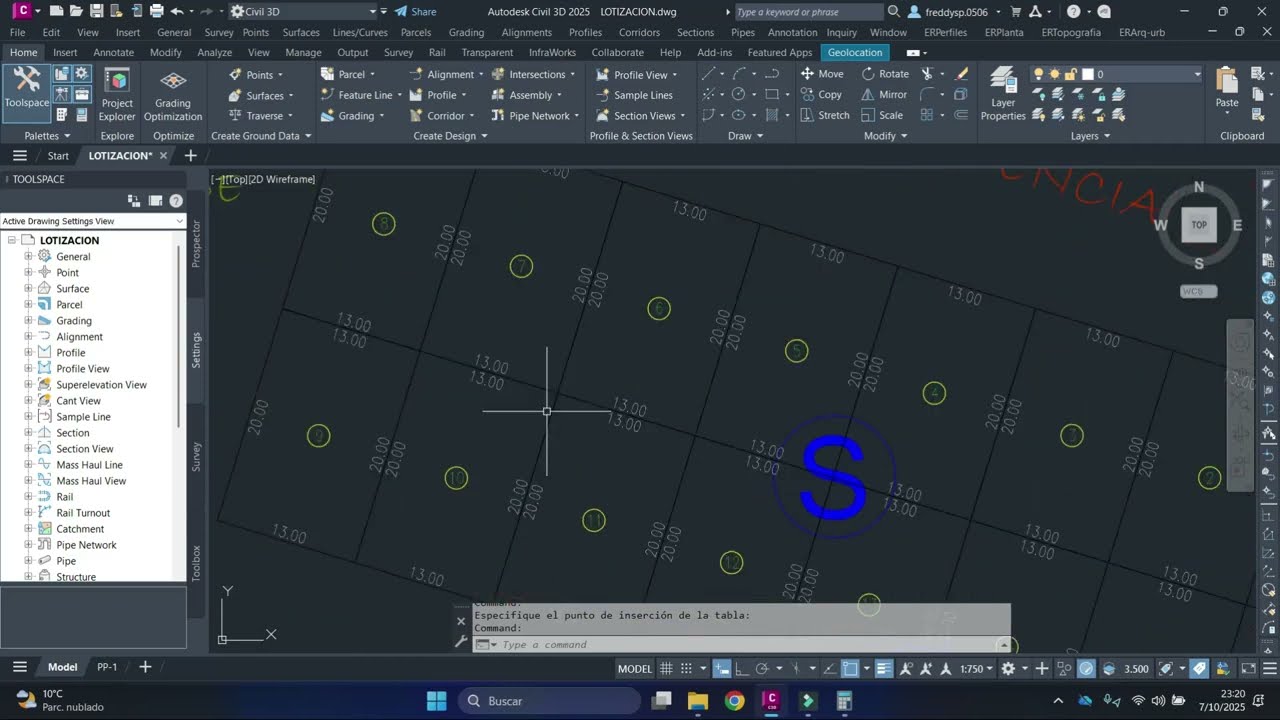Open status bar customization hamburger menu

point(1268,669)
